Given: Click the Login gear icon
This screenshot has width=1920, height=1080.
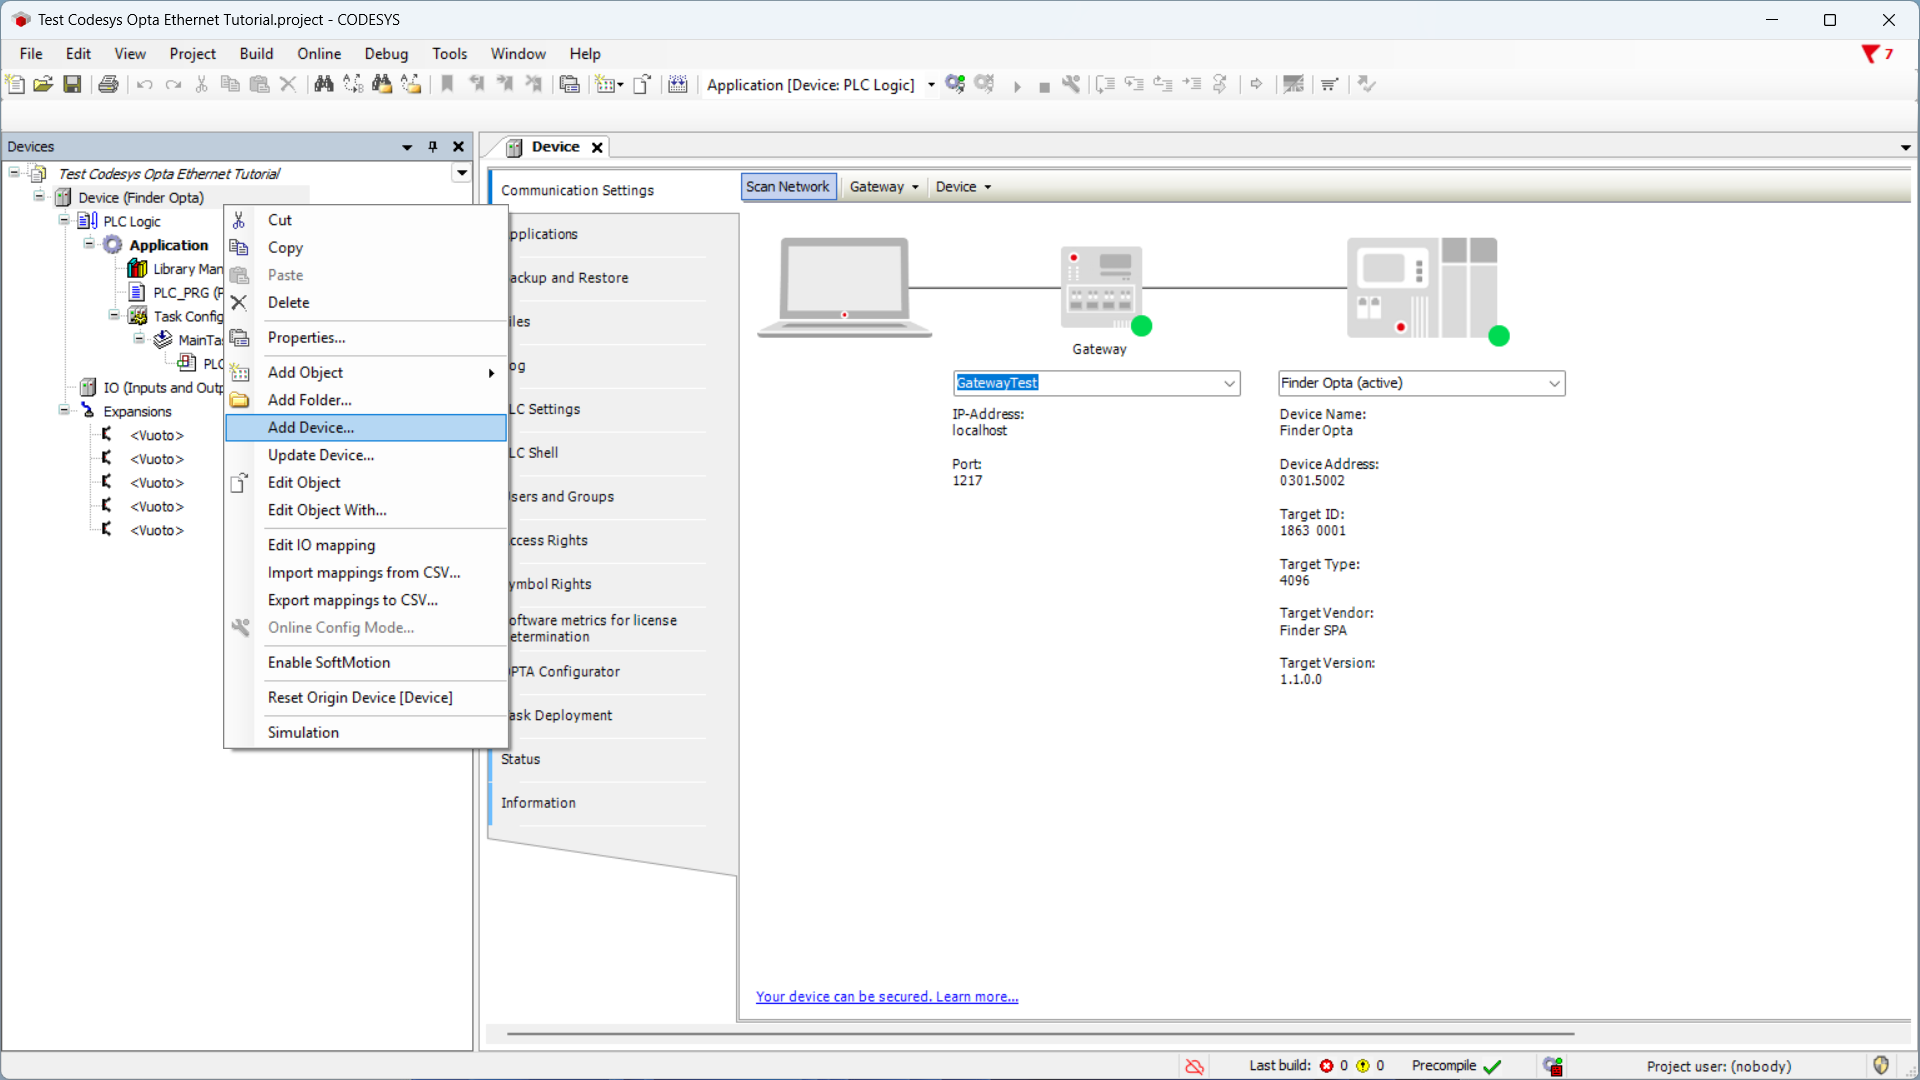Looking at the screenshot, I should pyautogui.click(x=955, y=85).
